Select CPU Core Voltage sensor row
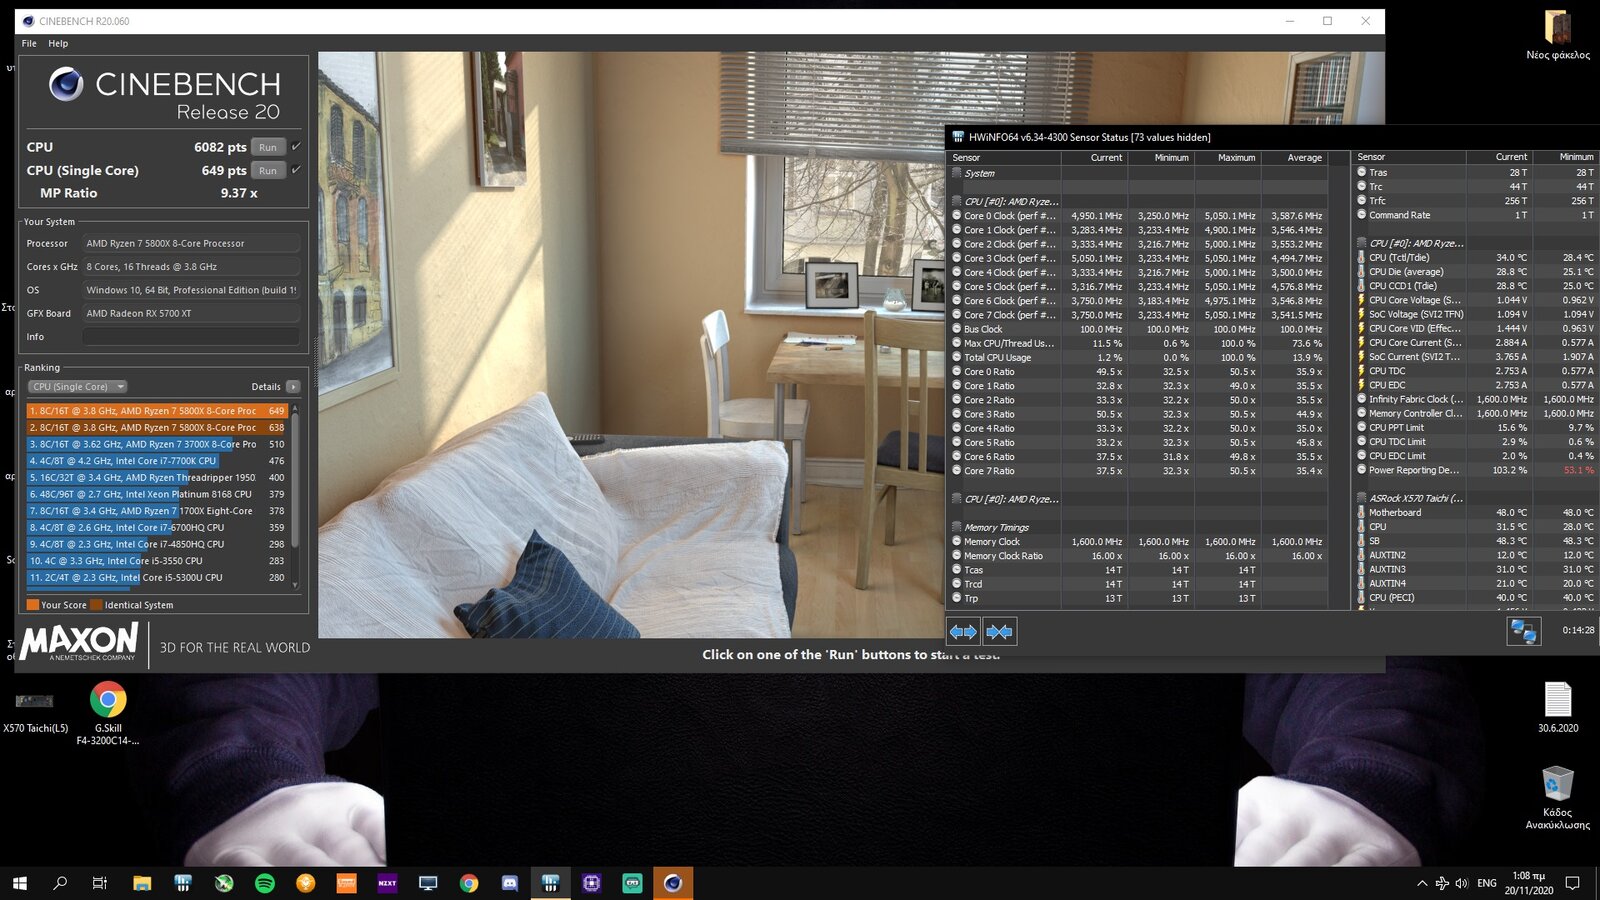 (1476, 300)
